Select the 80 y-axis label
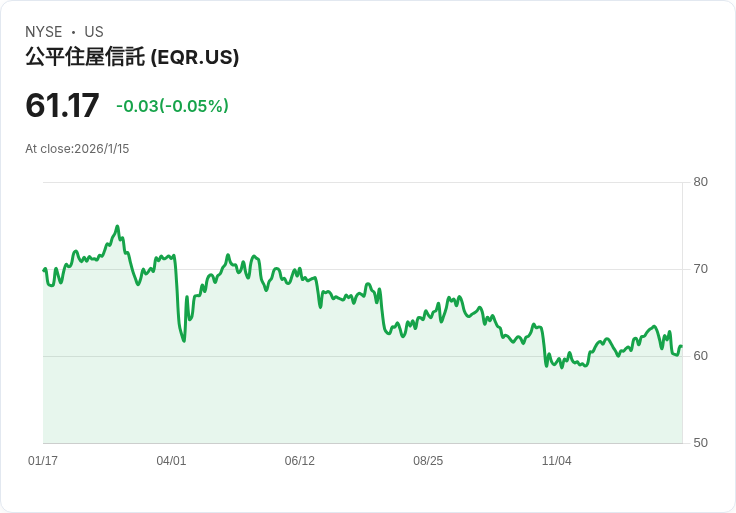The image size is (736, 513). 701,182
